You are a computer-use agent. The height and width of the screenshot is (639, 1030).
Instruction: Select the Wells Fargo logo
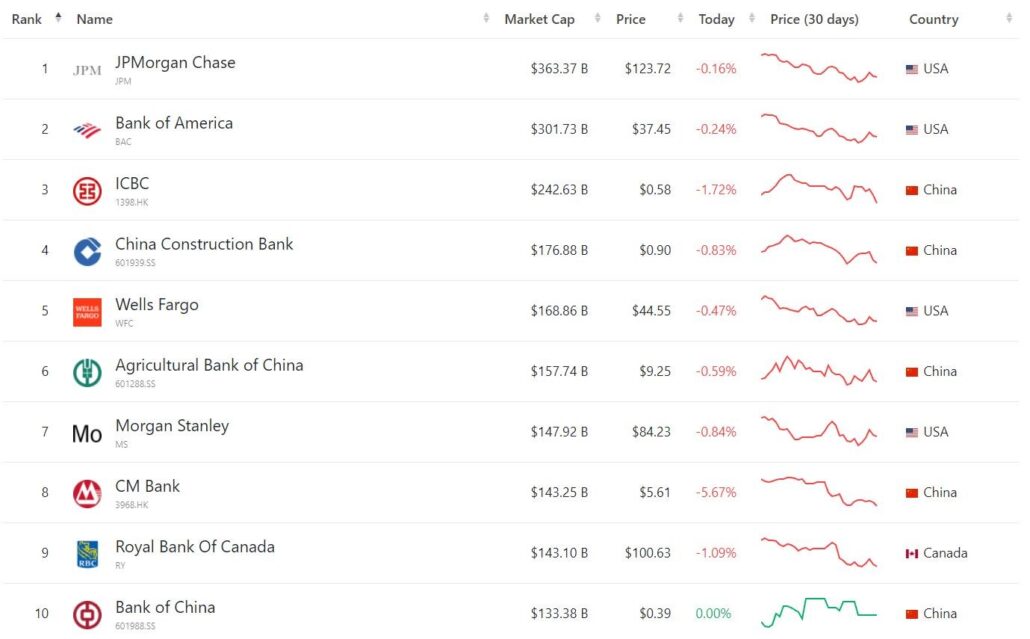86,310
